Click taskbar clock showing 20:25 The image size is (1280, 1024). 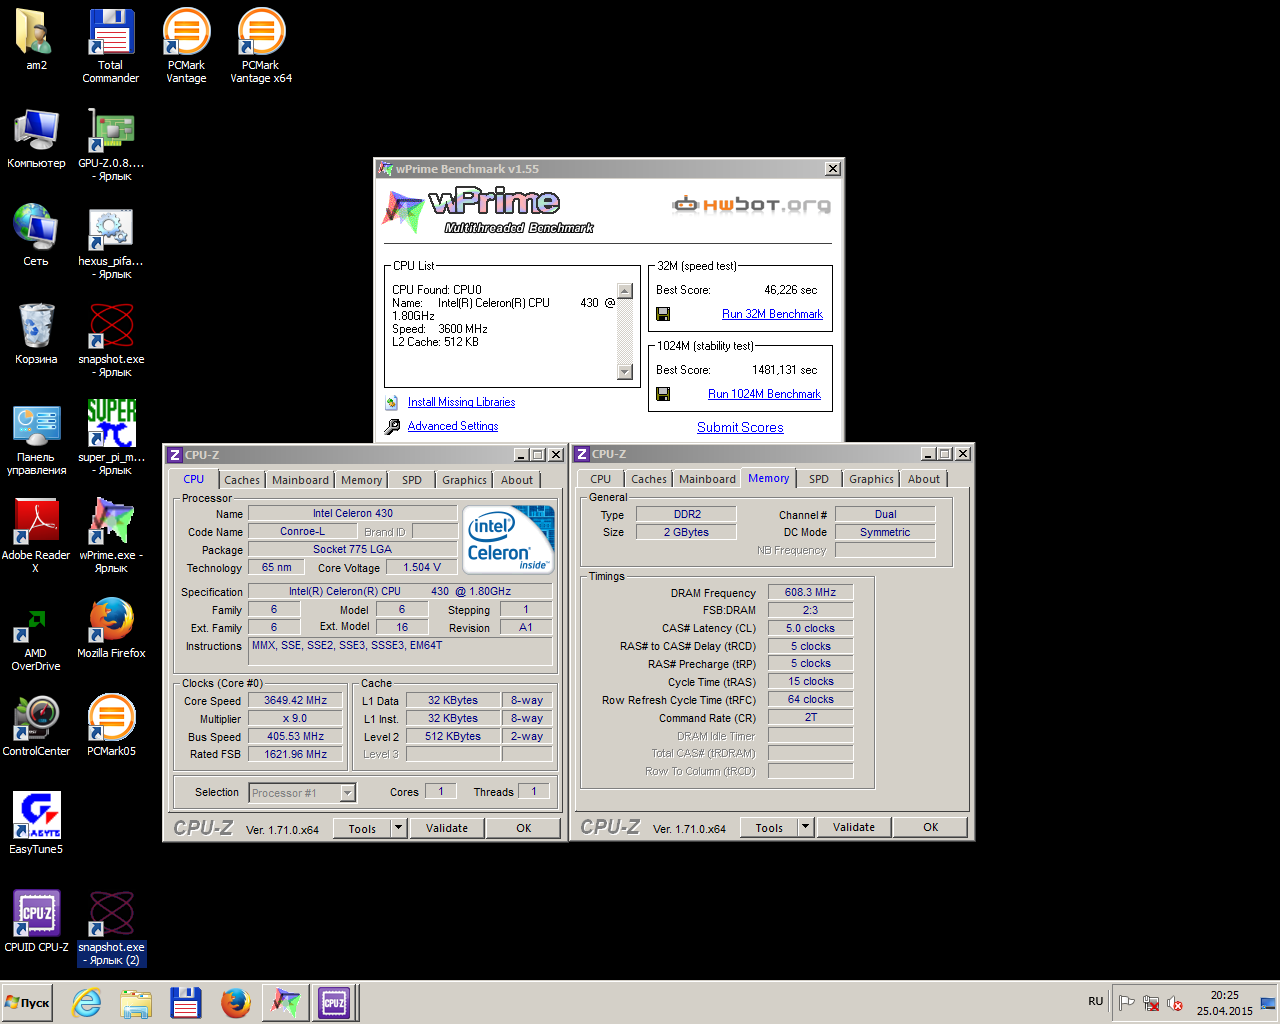[x=1225, y=1002]
